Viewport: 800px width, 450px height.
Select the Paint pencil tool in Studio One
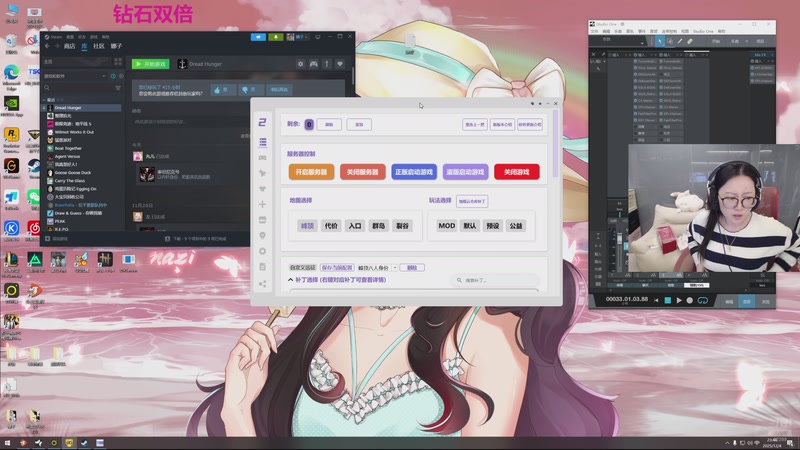pos(680,41)
